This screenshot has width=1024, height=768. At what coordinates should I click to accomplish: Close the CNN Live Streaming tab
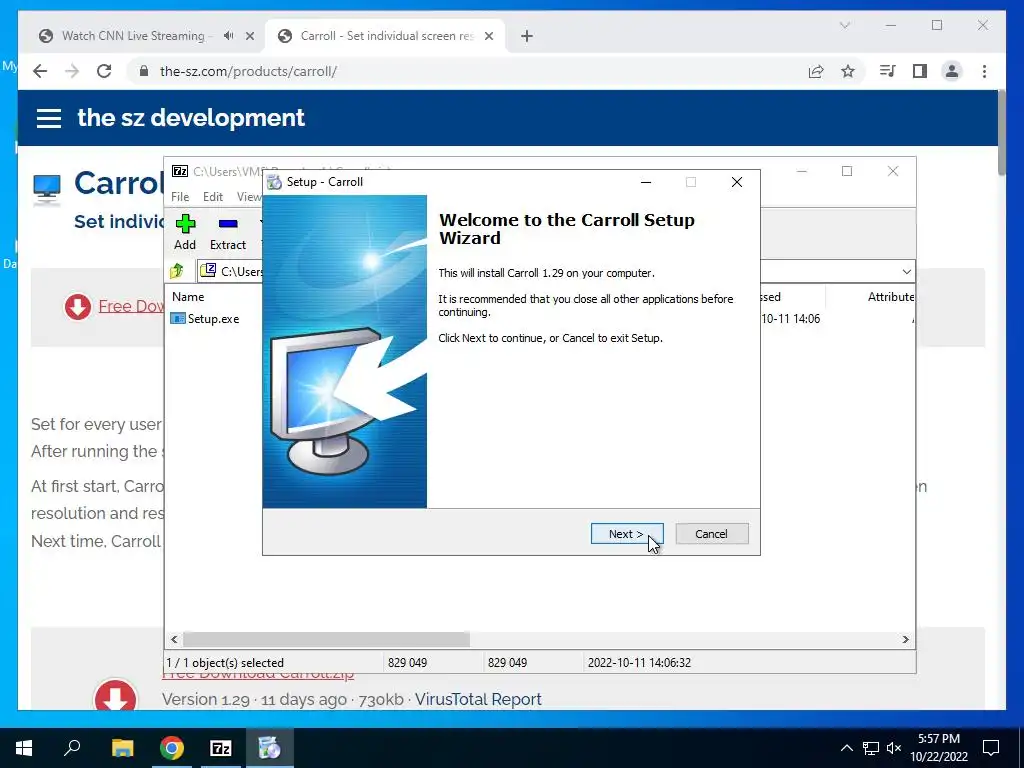click(249, 36)
